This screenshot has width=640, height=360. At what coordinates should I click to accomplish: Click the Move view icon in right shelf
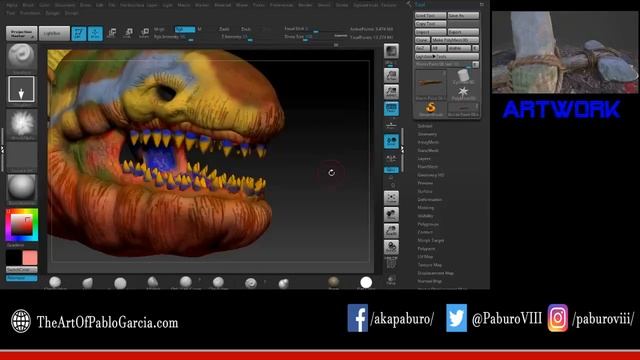pos(391,214)
